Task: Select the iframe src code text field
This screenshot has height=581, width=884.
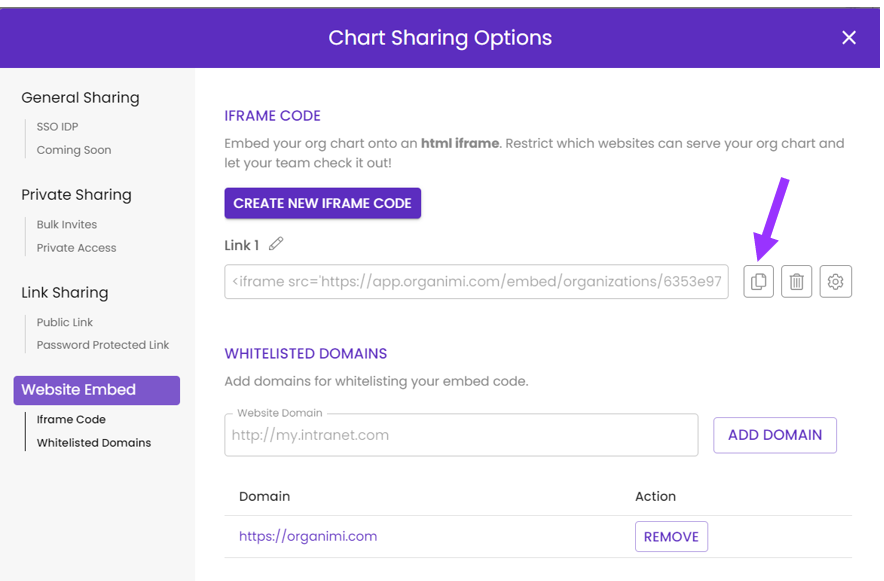Action: point(476,281)
